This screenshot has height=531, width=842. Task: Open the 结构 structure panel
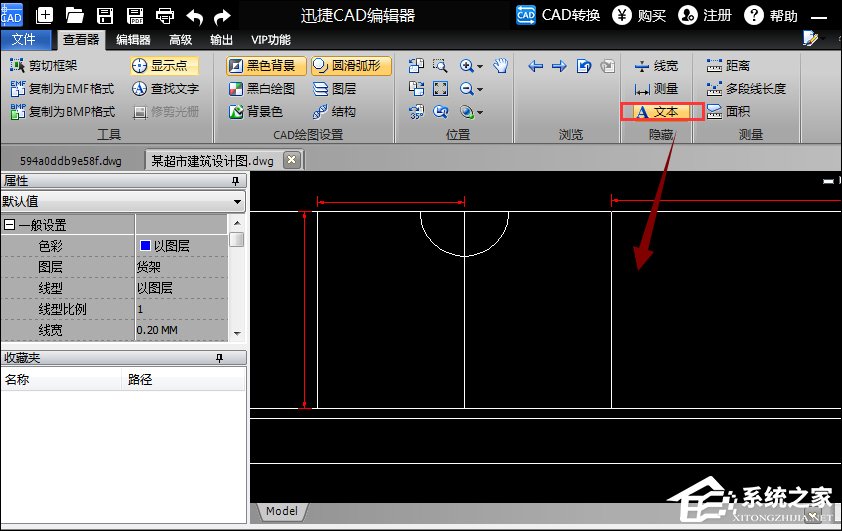[335, 112]
